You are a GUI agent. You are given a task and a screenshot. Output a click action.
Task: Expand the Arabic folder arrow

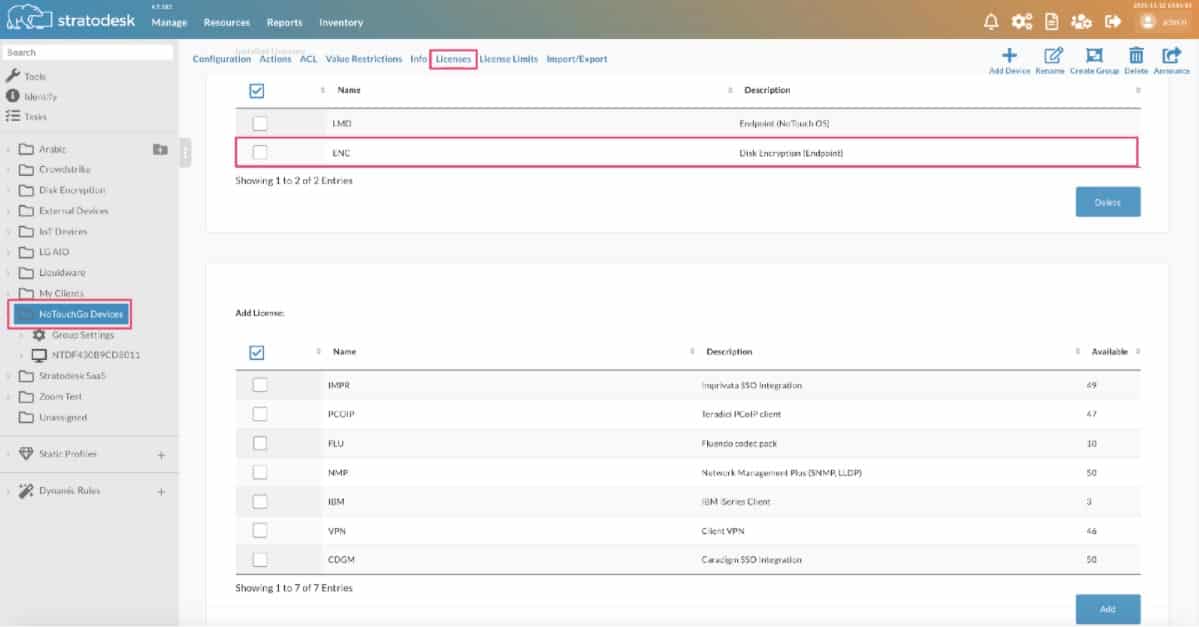[8, 149]
